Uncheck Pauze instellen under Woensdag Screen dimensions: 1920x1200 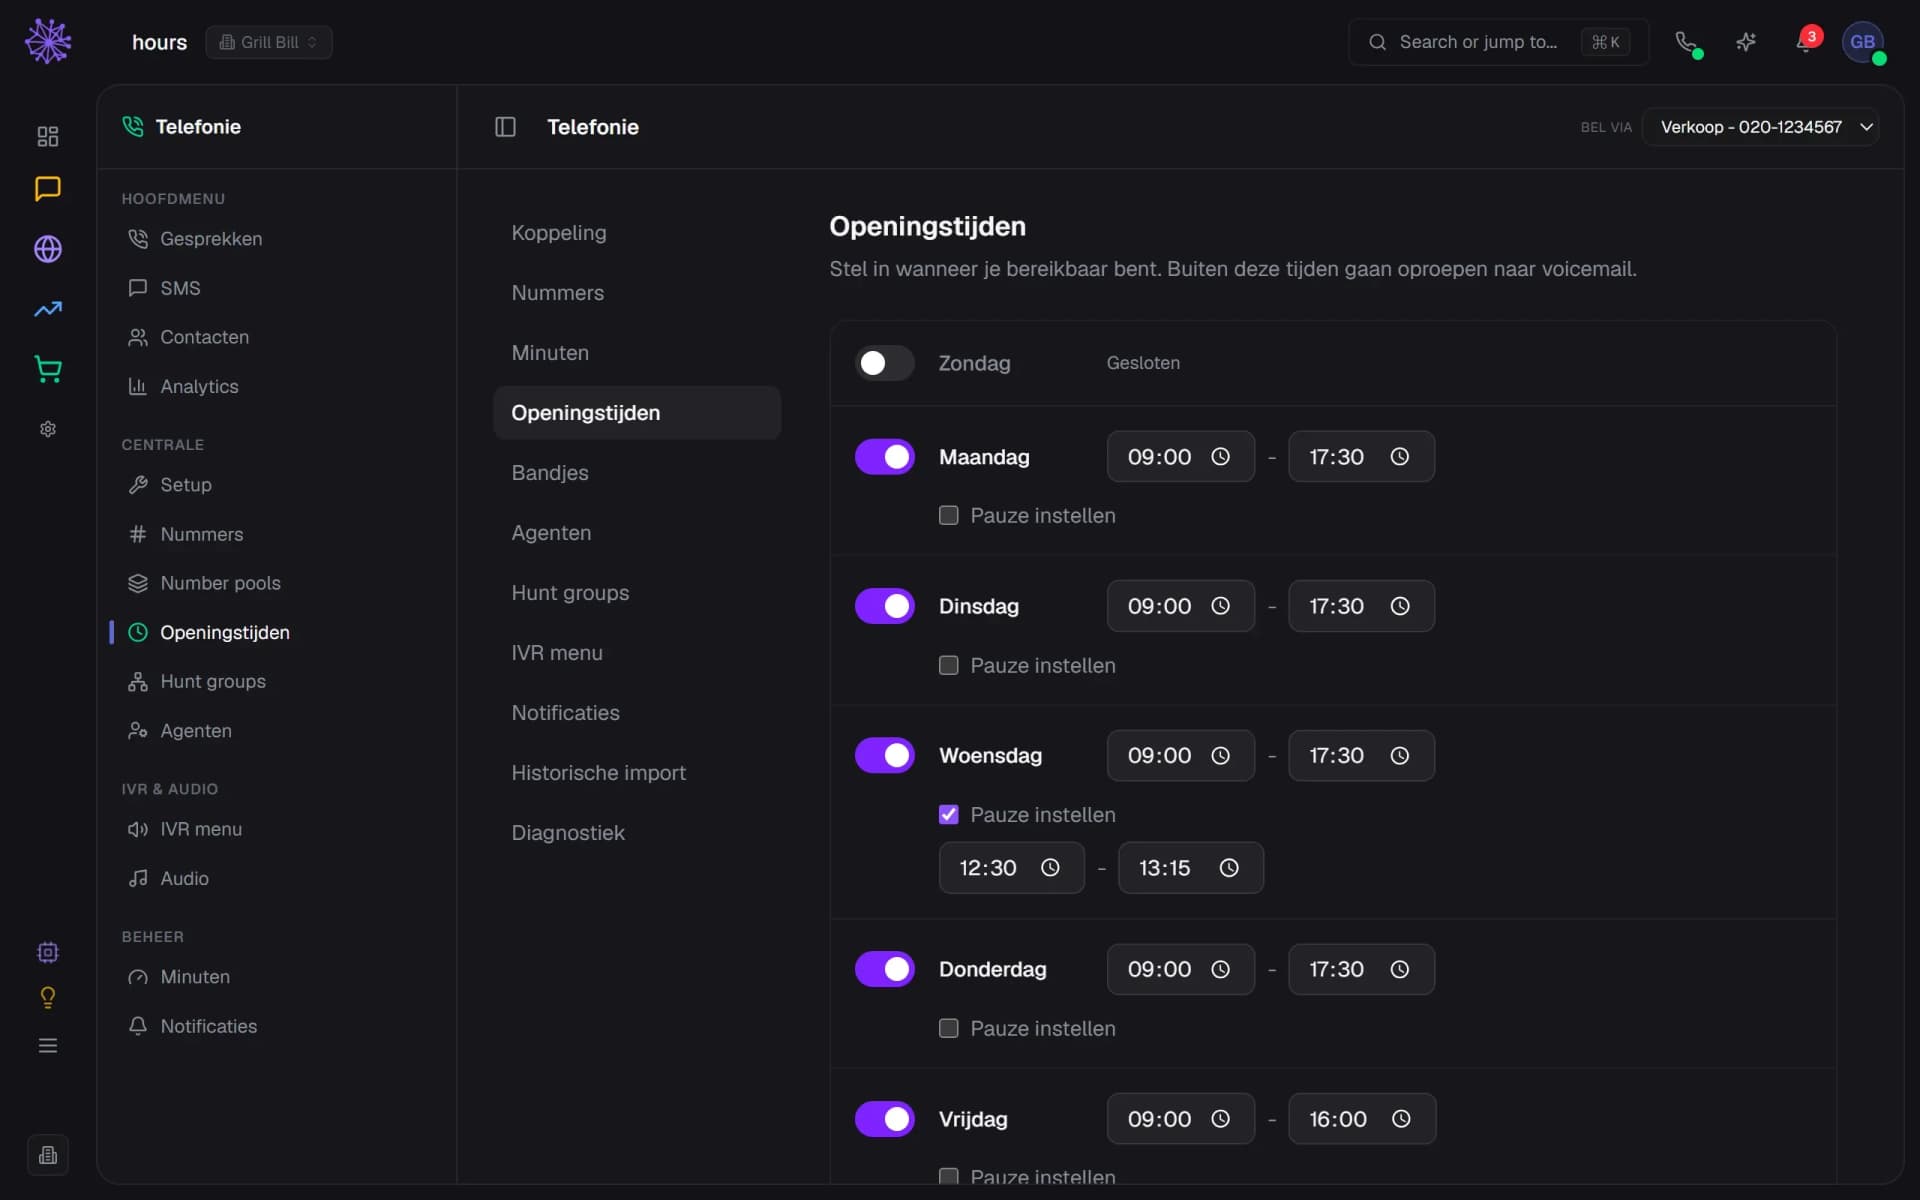[x=949, y=815]
